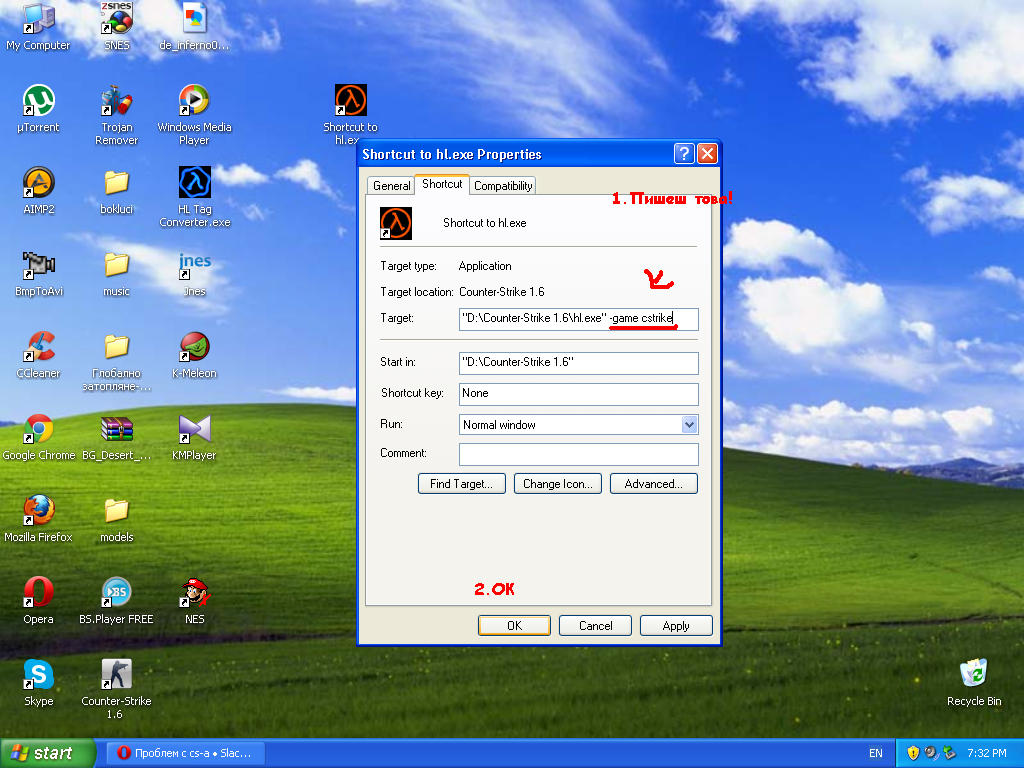Click the Apply button

676,626
